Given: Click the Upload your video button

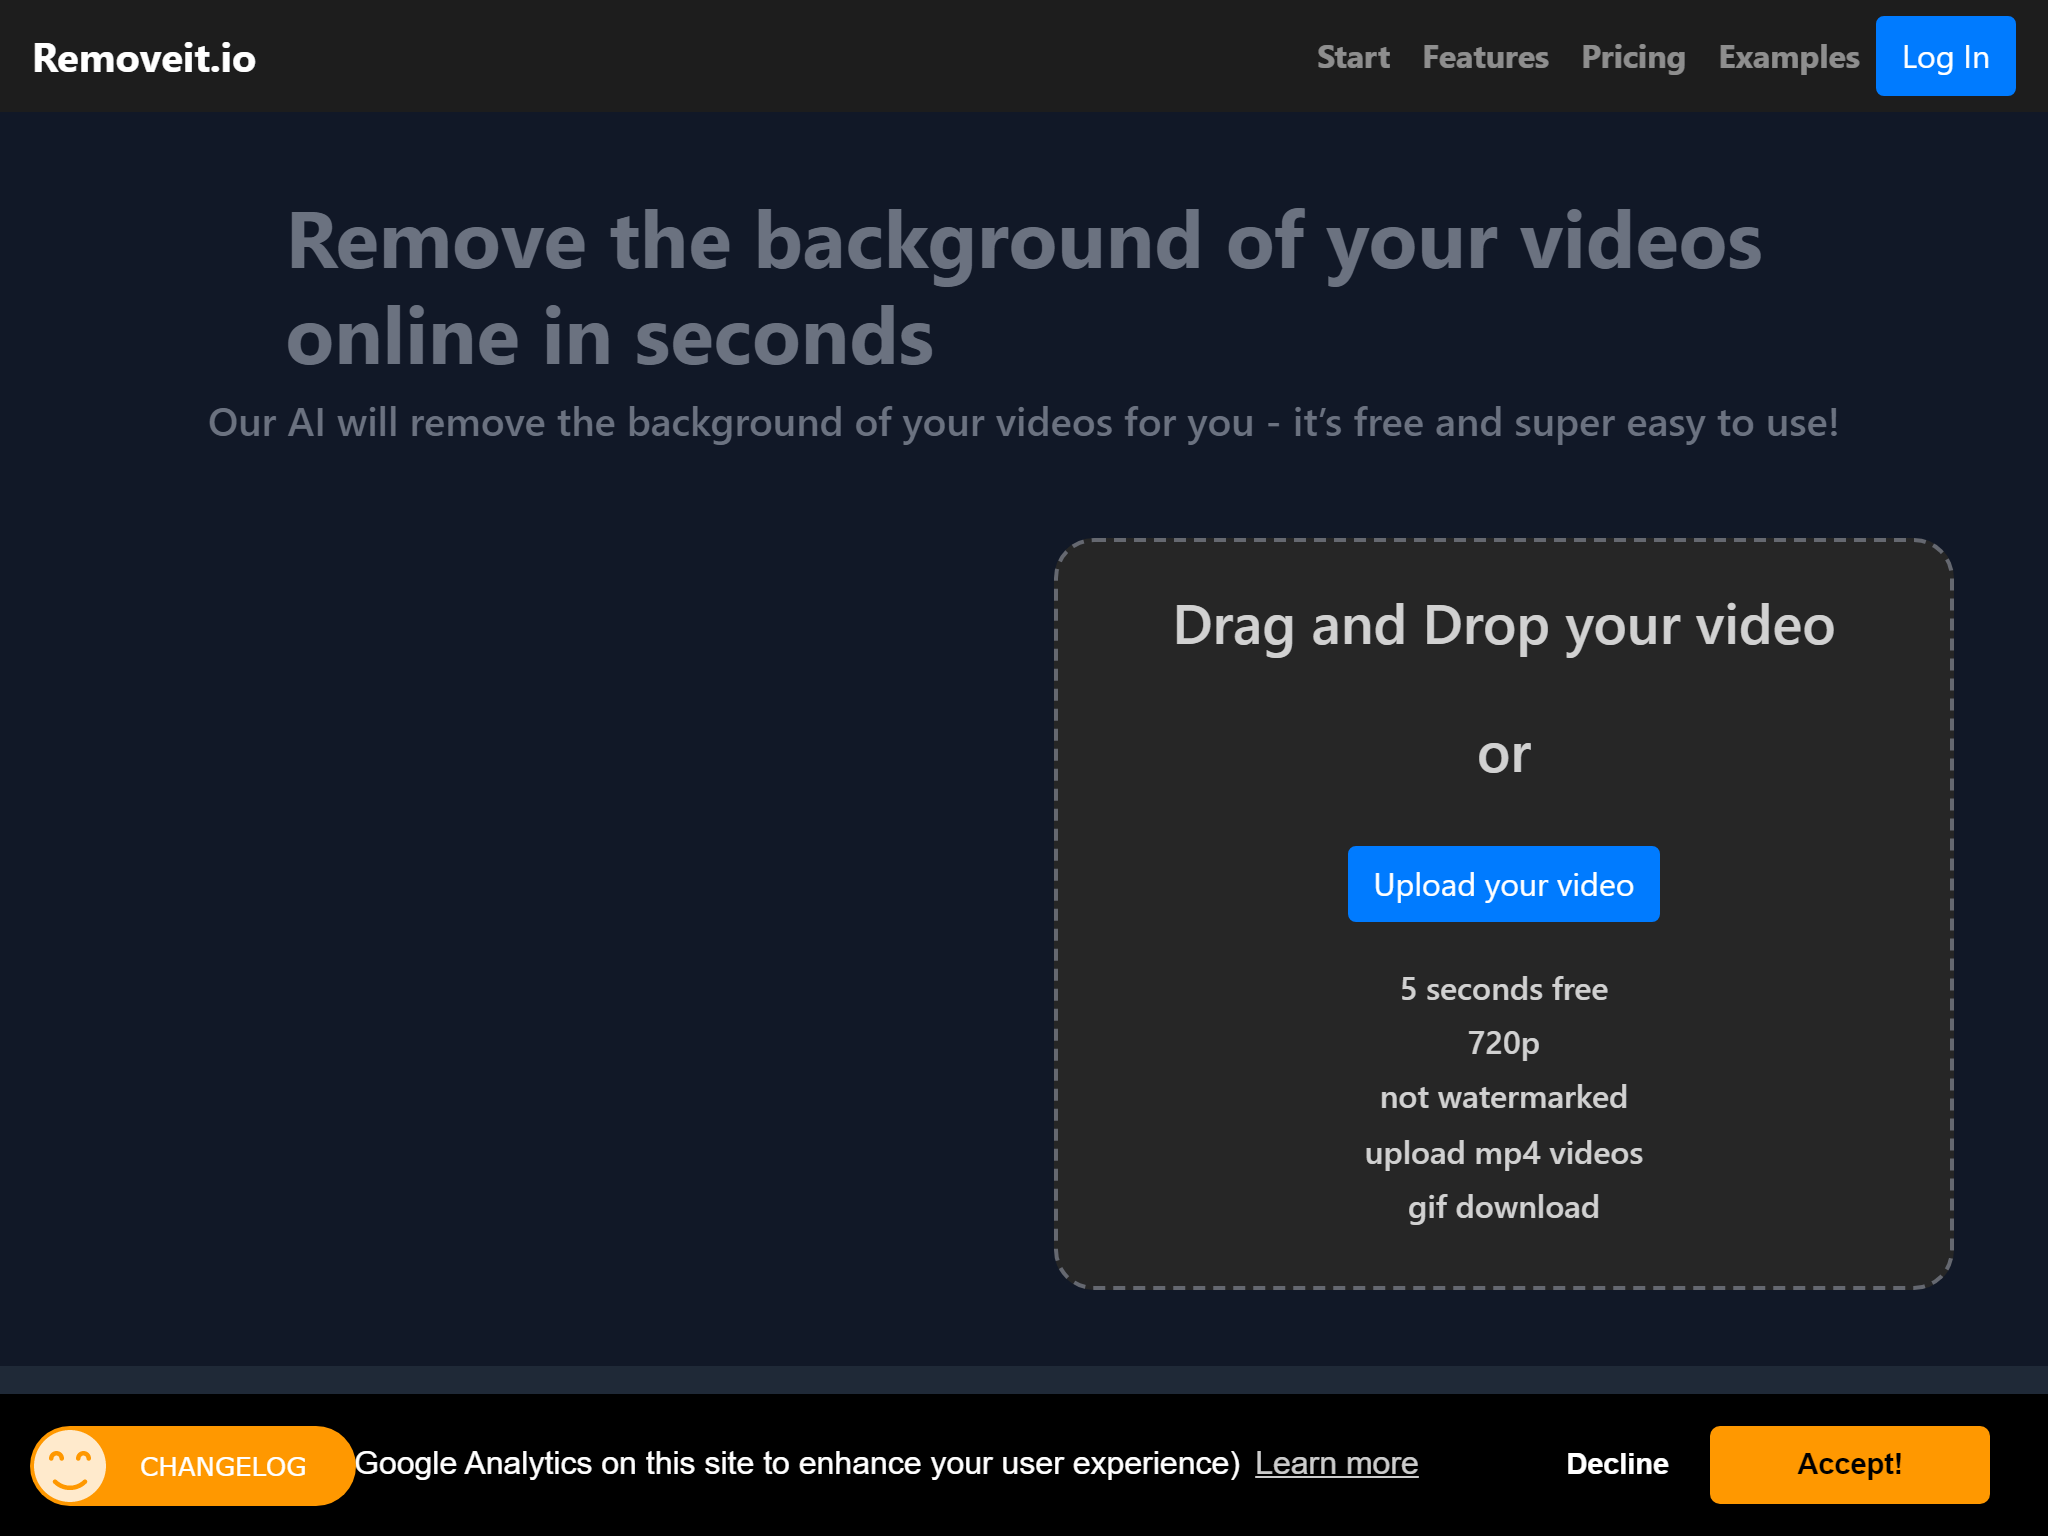Looking at the screenshot, I should tap(1502, 883).
